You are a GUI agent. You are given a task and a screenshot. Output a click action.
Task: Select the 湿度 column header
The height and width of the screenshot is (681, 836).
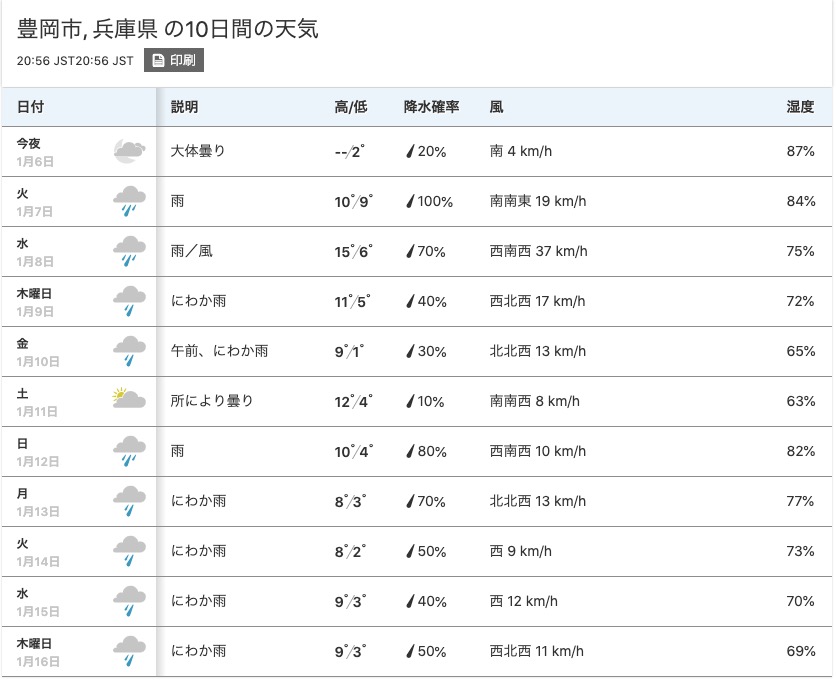coord(800,107)
